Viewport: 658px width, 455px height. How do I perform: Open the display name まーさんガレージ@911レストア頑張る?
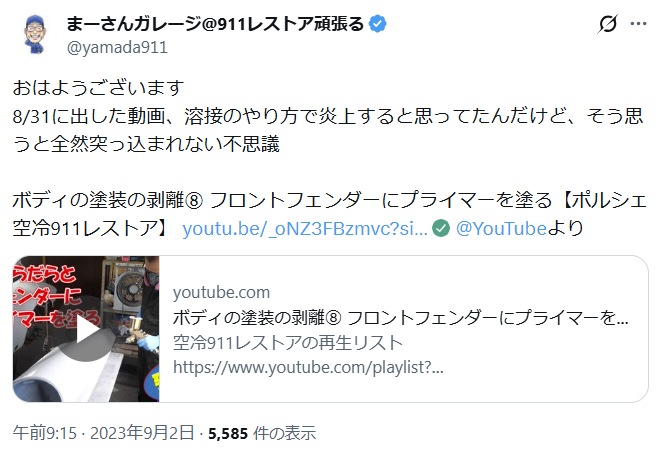pyautogui.click(x=215, y=24)
